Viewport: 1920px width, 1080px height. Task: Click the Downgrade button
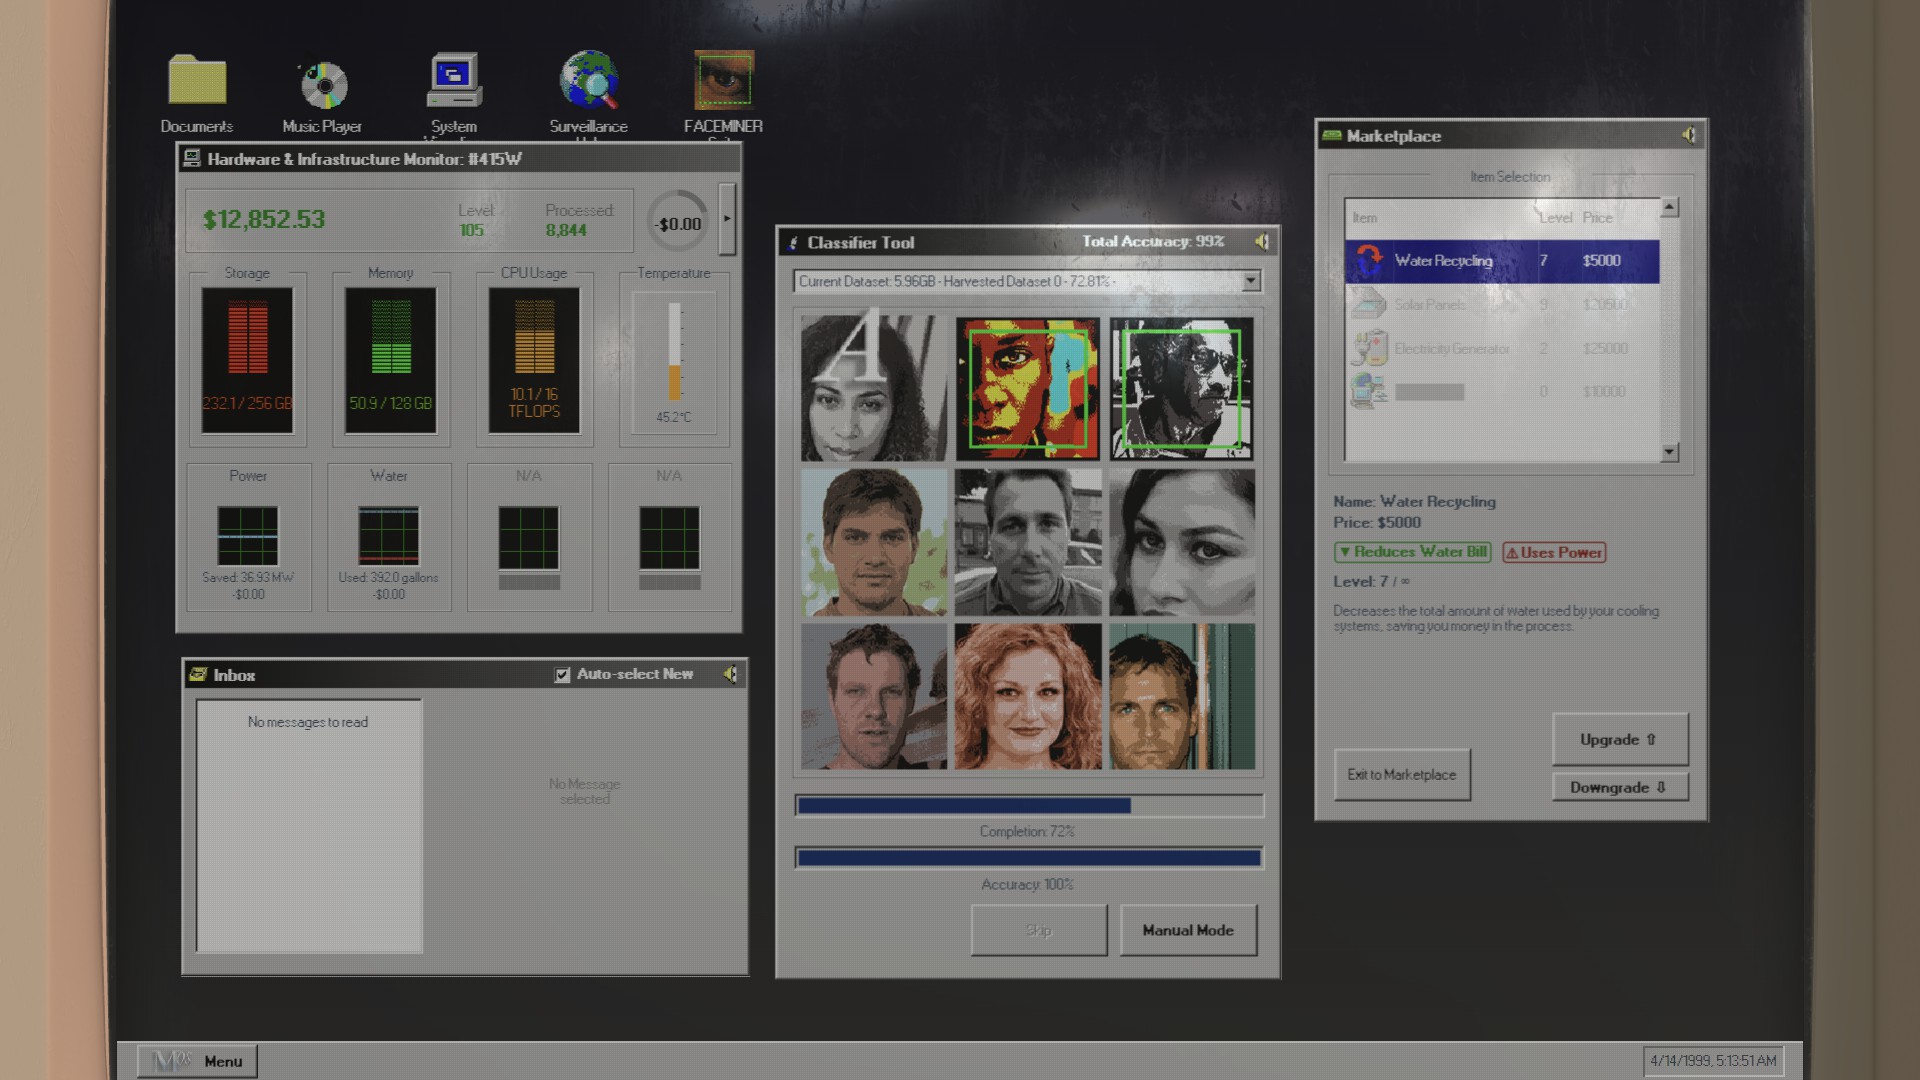pyautogui.click(x=1619, y=788)
